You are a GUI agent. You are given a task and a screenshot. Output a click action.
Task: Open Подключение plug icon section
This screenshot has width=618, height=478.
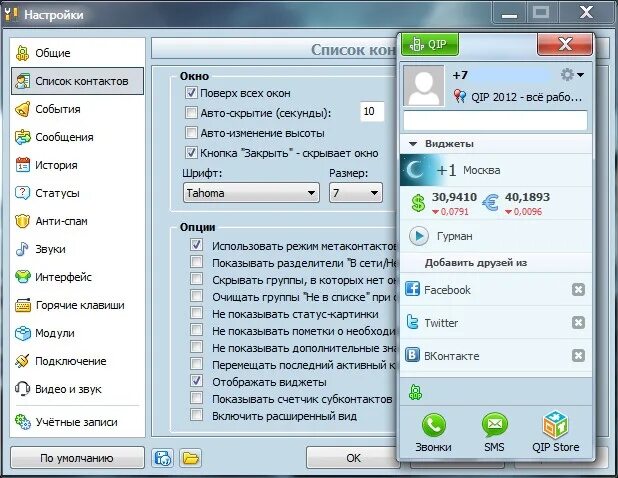click(22, 361)
